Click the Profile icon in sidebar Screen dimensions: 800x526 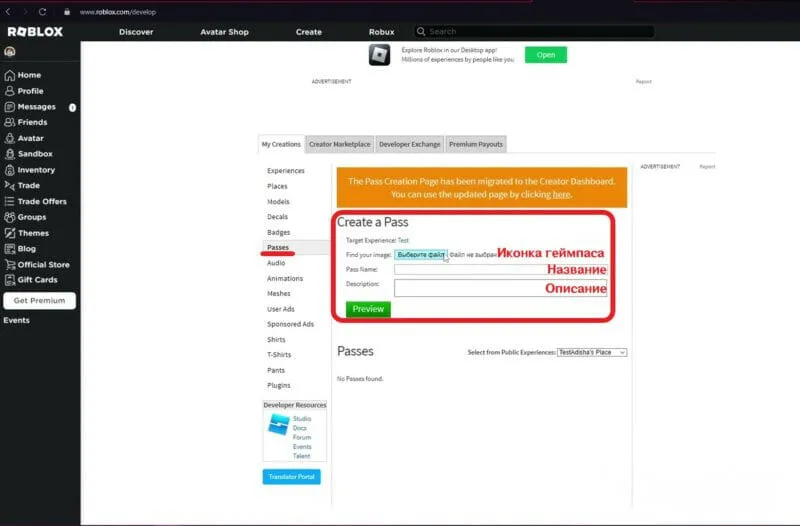[10, 91]
